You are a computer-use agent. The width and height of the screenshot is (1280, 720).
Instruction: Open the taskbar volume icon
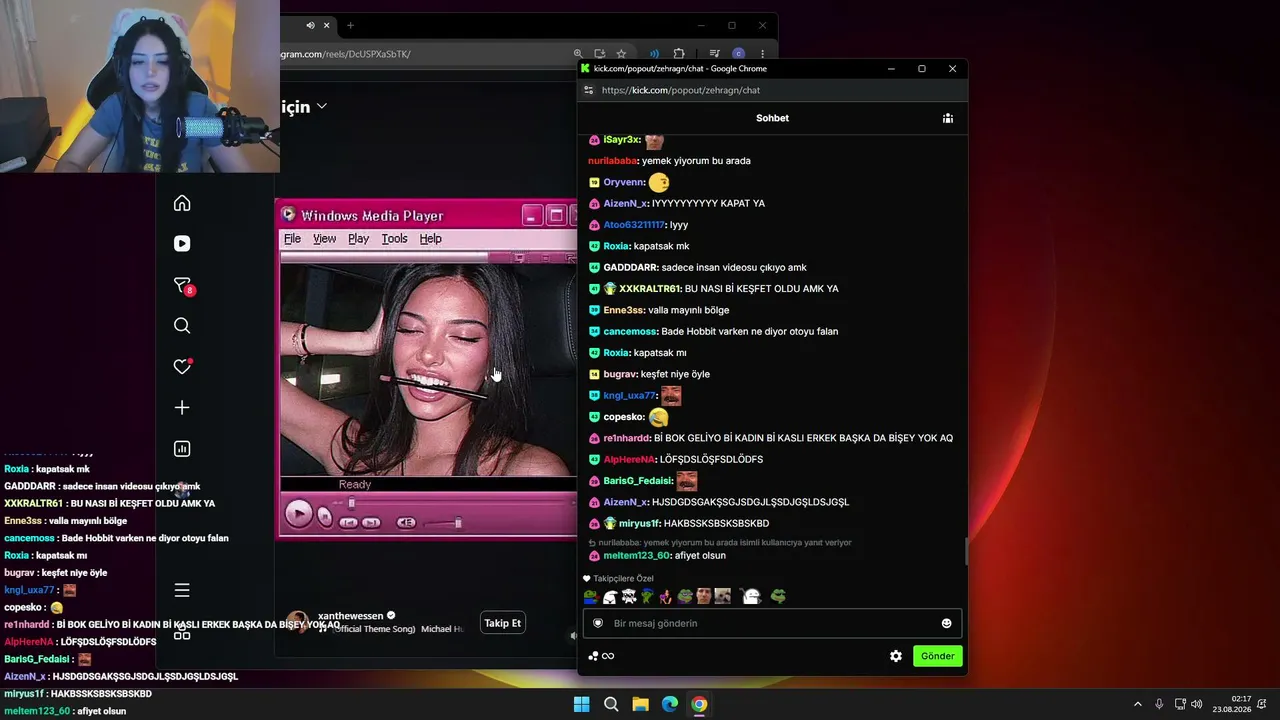pyautogui.click(x=1197, y=704)
